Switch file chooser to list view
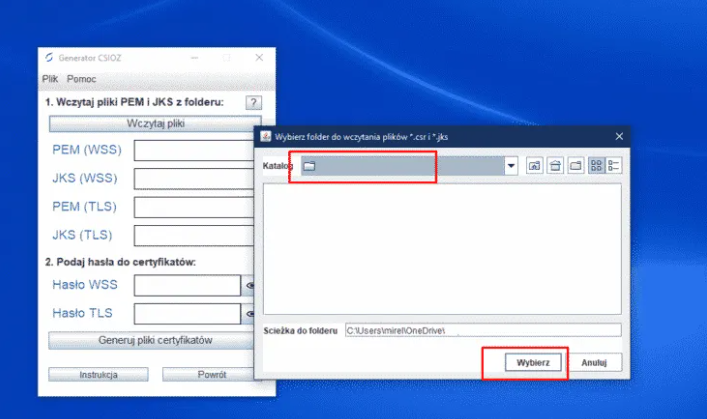This screenshot has height=419, width=707. point(596,166)
